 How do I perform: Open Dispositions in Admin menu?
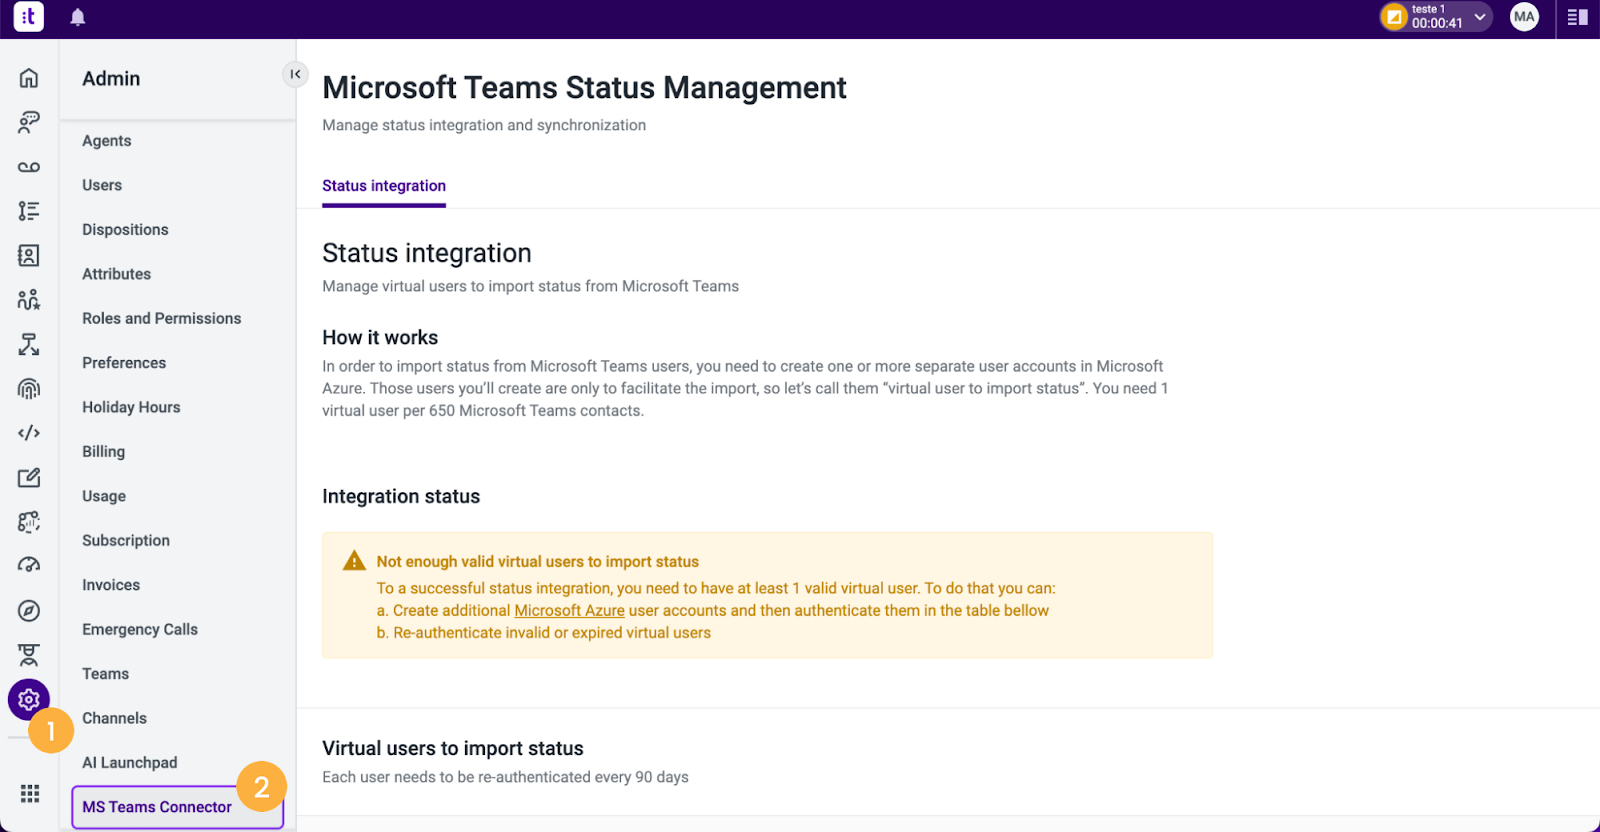(125, 229)
